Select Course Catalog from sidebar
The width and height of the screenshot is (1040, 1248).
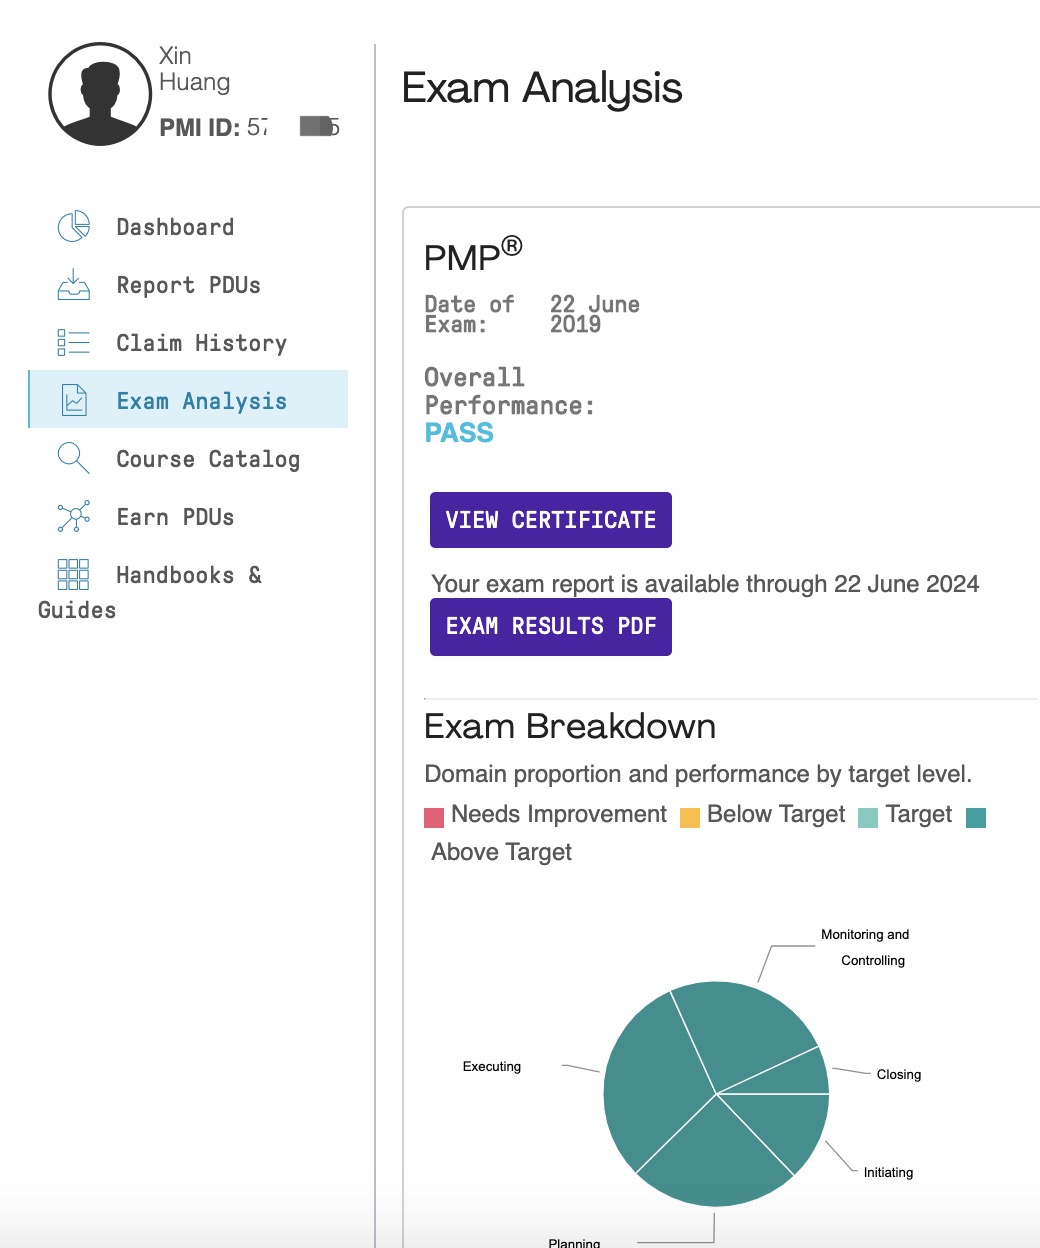208,459
